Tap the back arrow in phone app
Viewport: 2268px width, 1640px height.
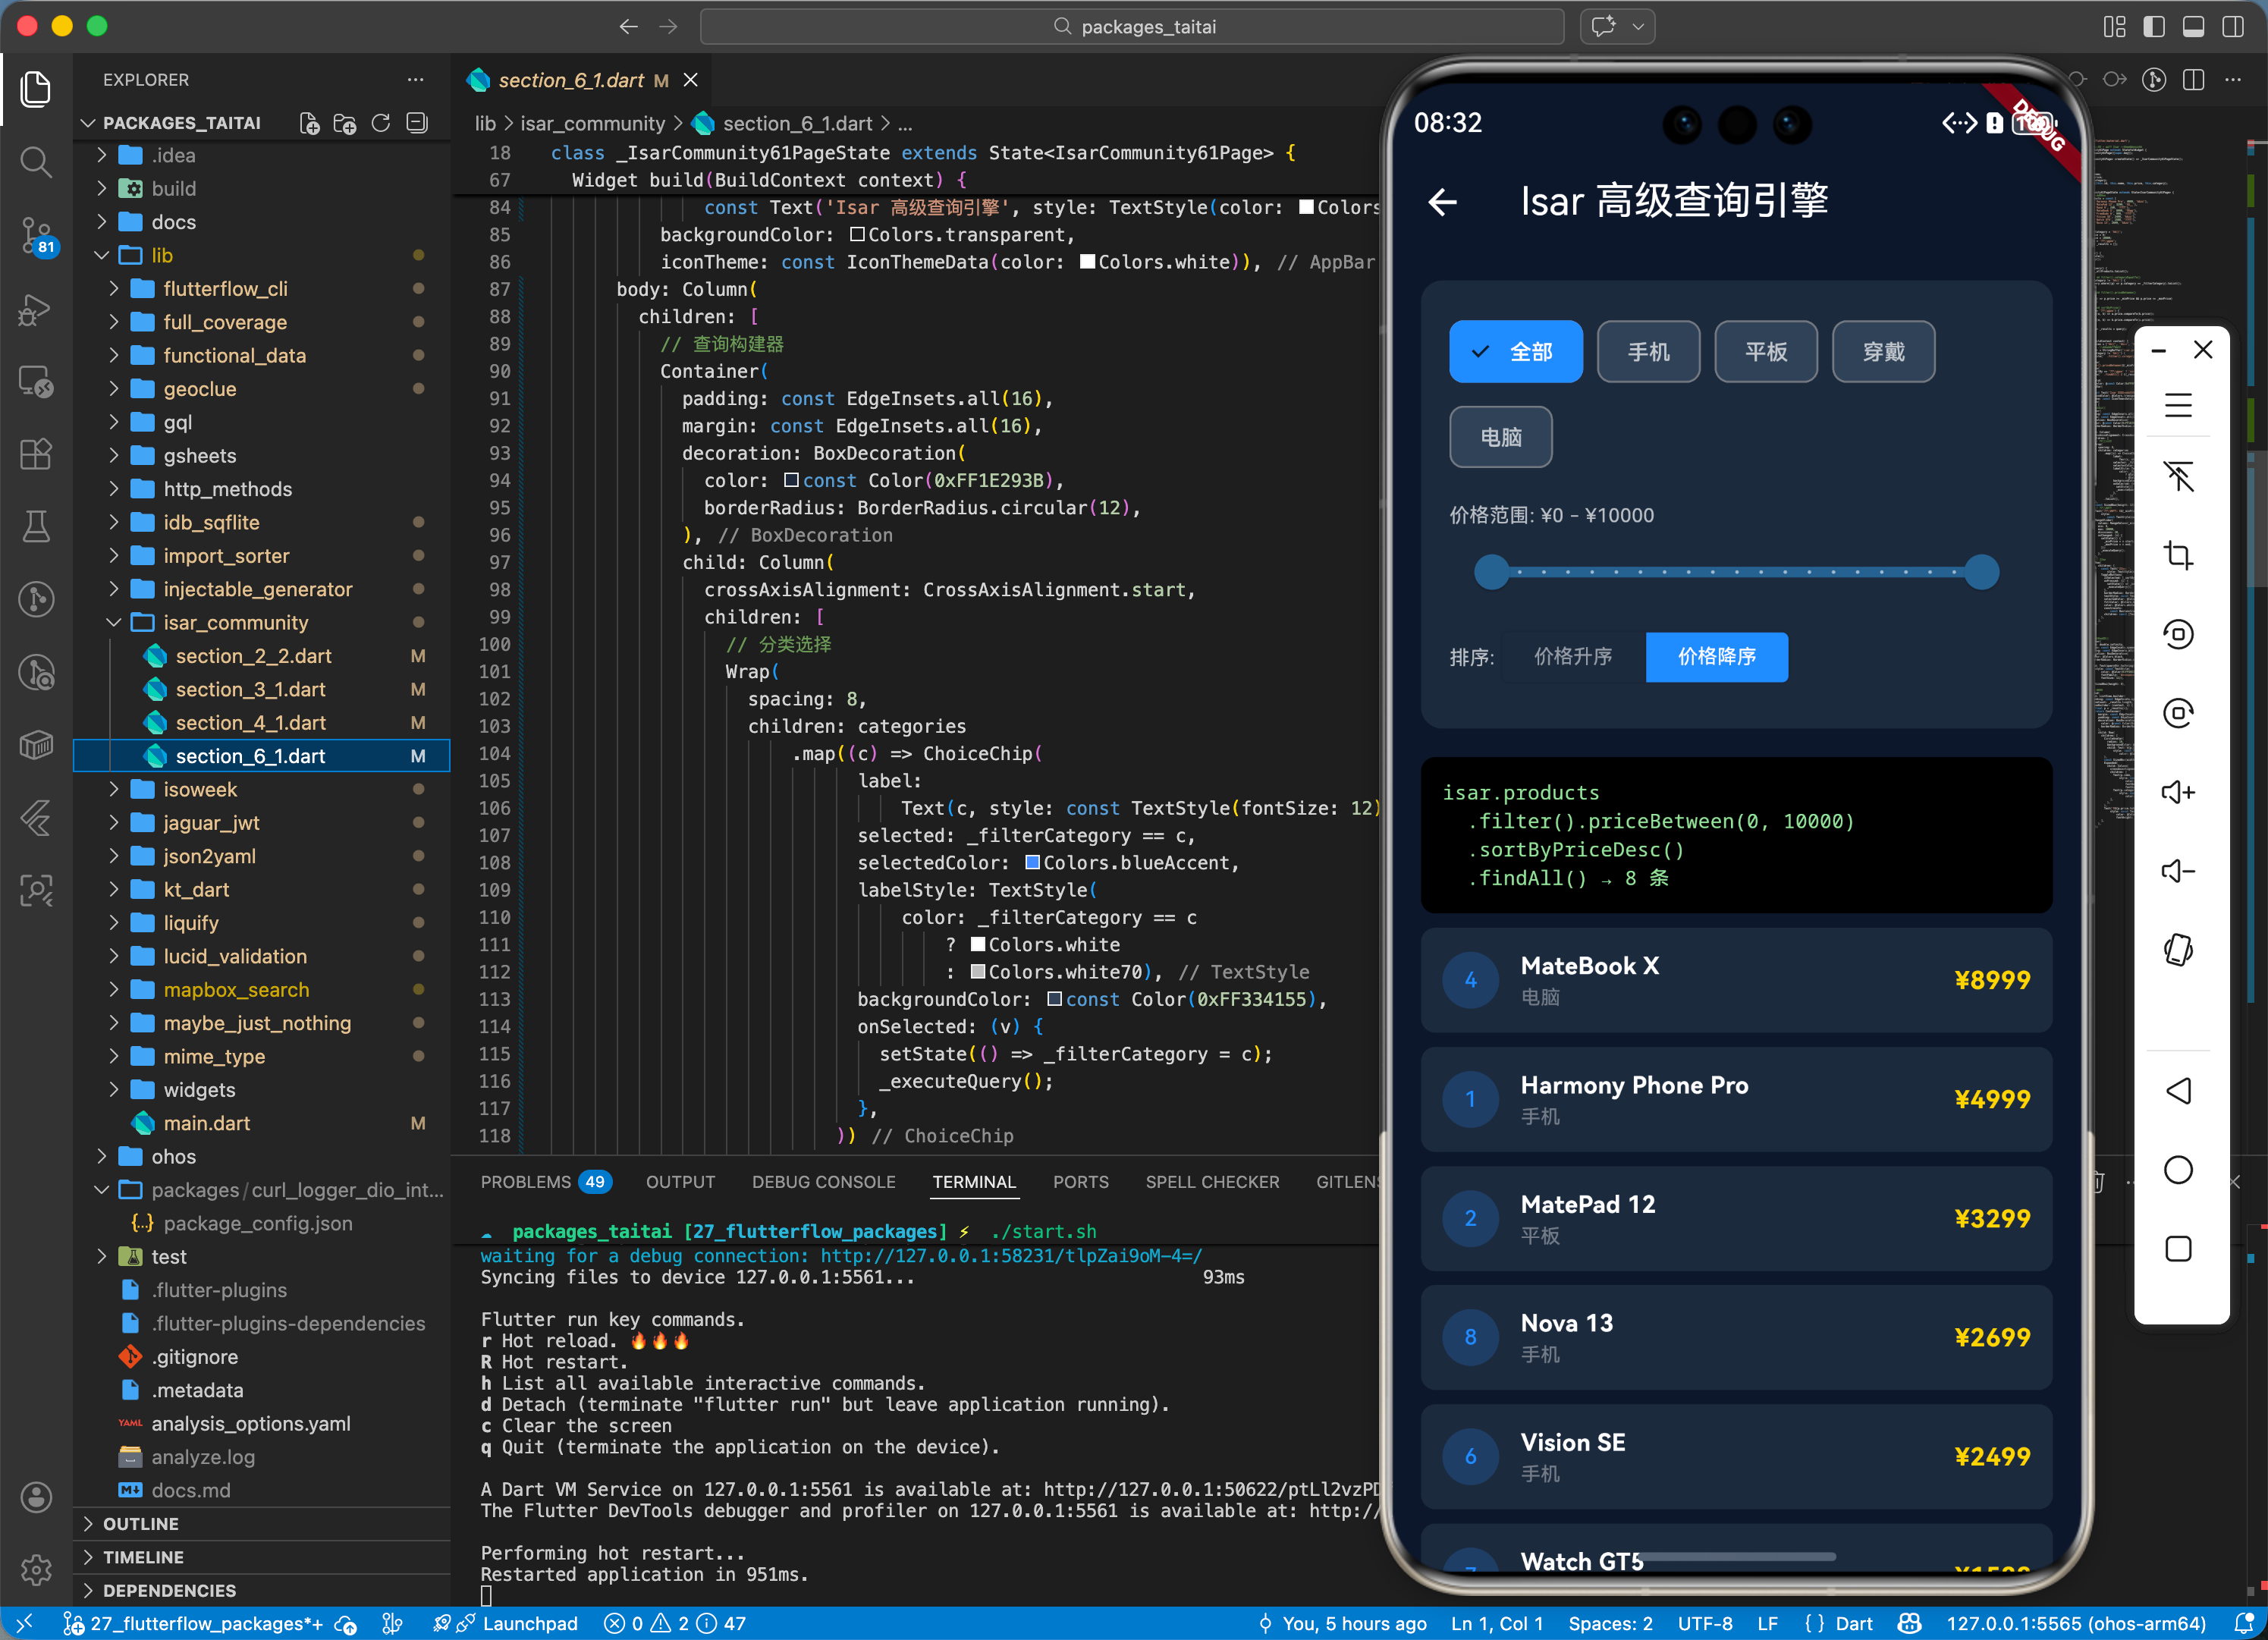[x=1443, y=202]
